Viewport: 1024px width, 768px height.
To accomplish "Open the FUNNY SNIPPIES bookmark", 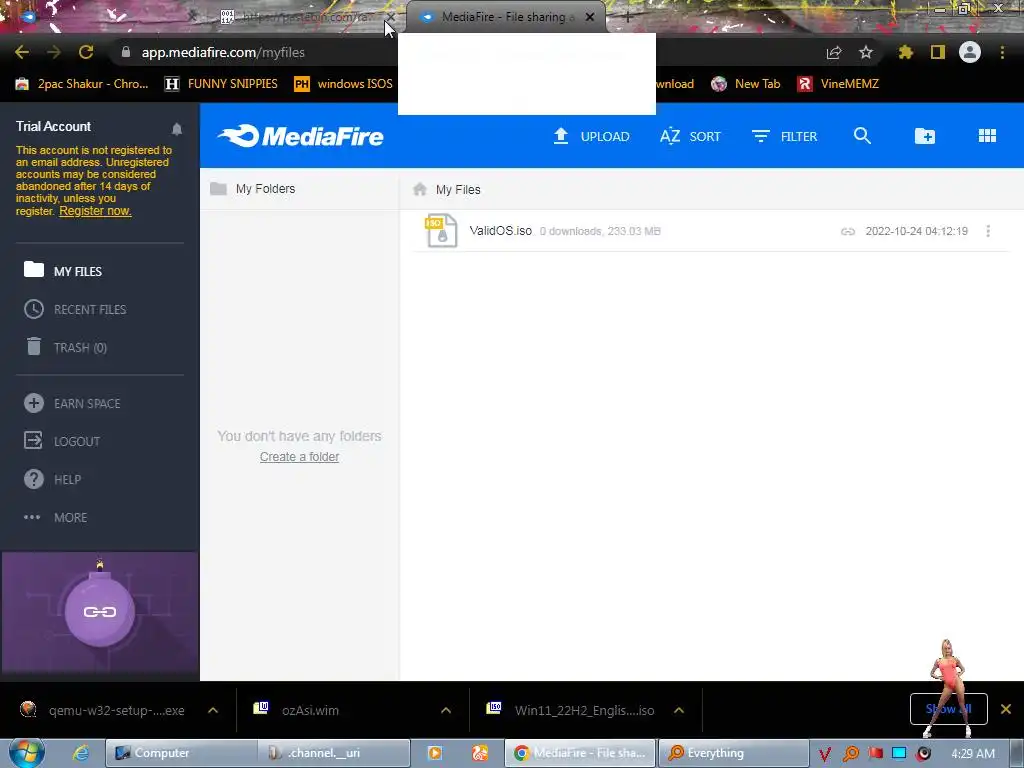I will coord(221,84).
